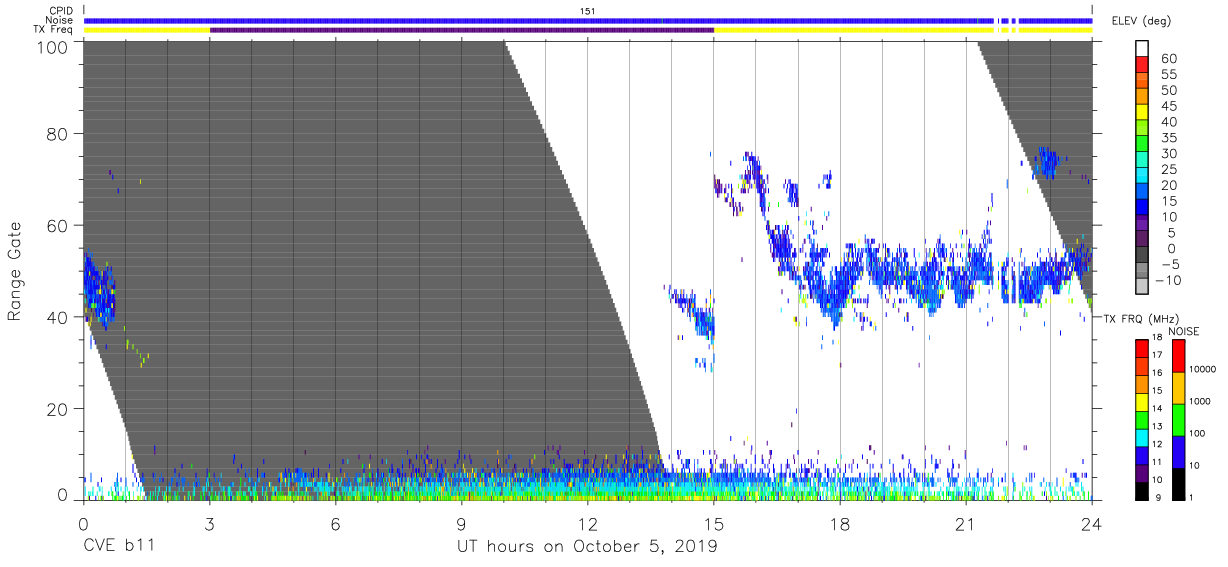This screenshot has height=567, width=1228.
Task: Click the 50 label on ELEV colorbar
Action: [1168, 91]
